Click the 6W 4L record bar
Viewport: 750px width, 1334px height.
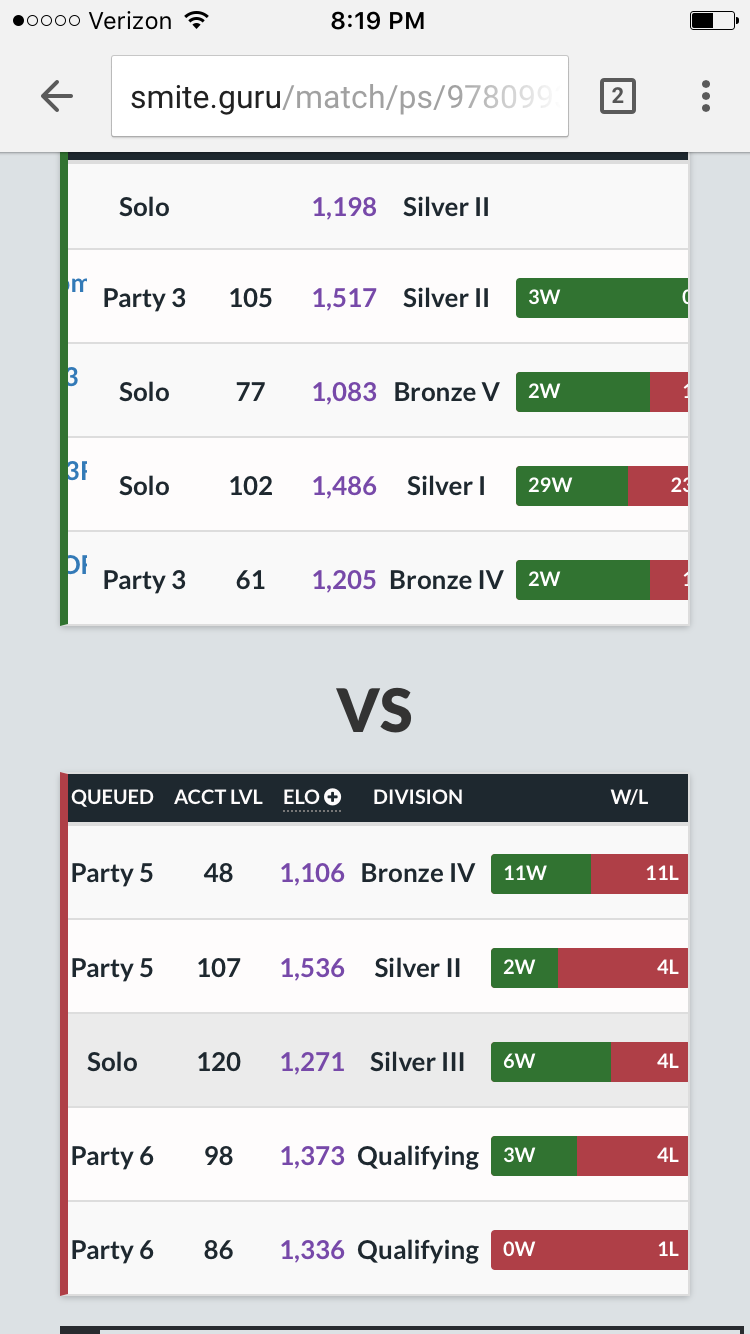[589, 1062]
